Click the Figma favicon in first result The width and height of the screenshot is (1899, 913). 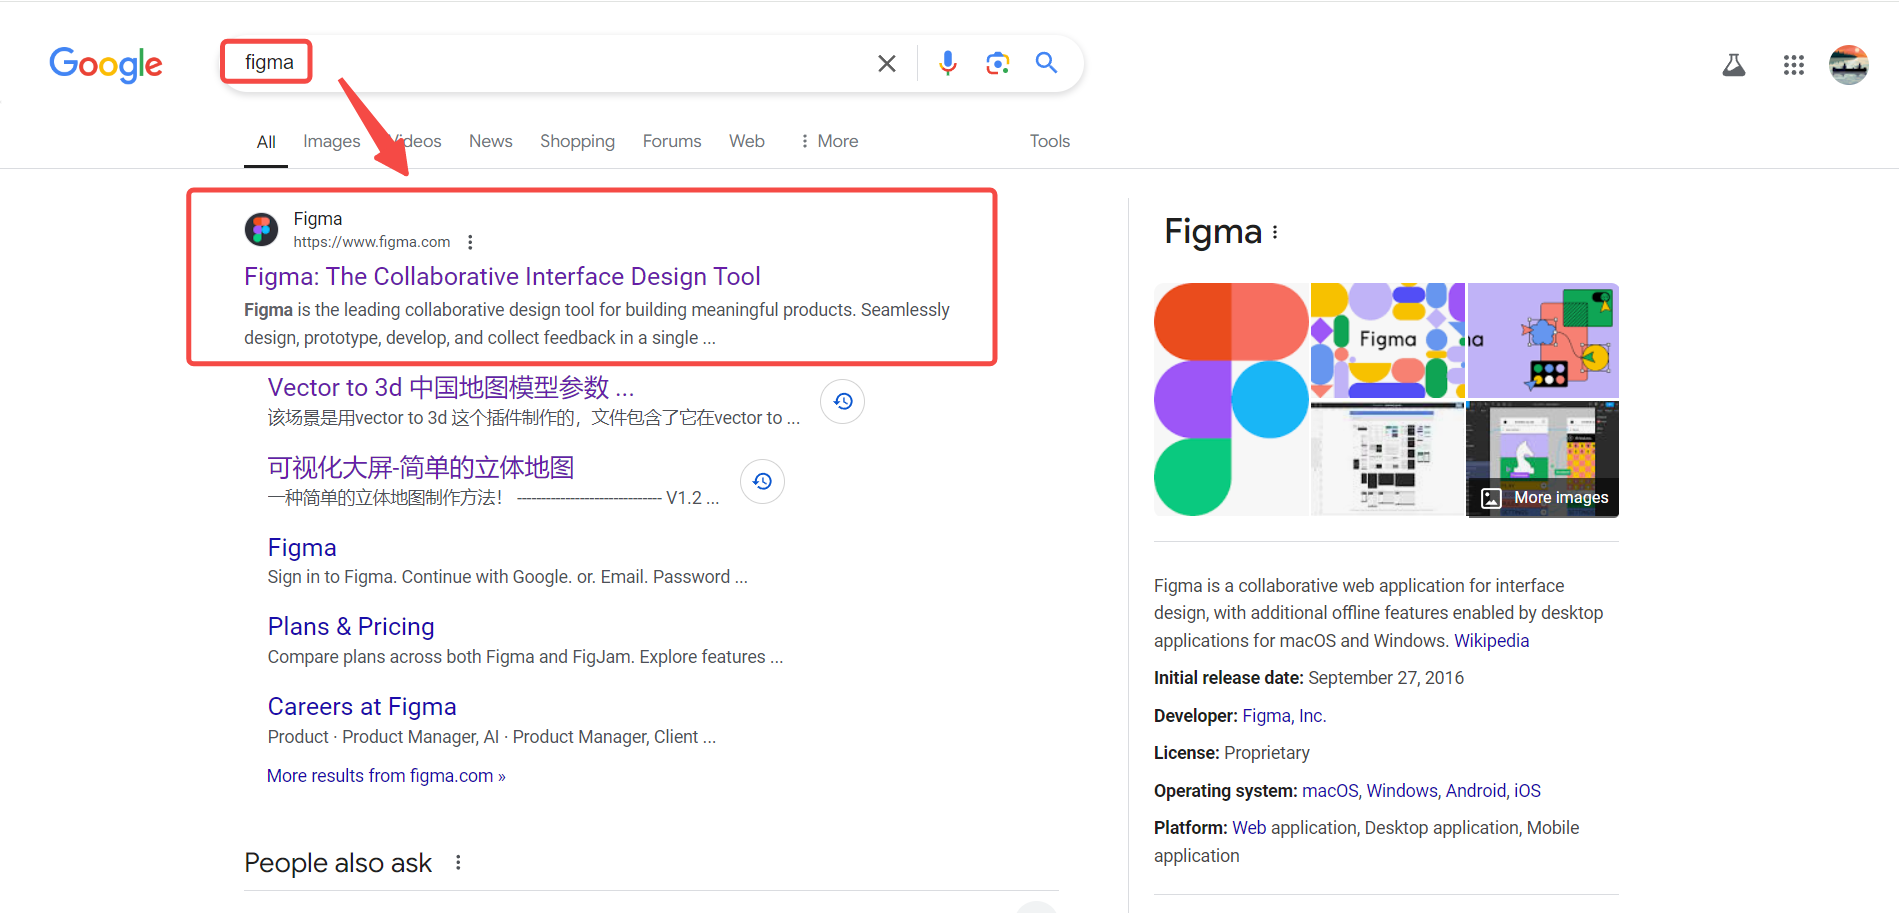tap(262, 229)
